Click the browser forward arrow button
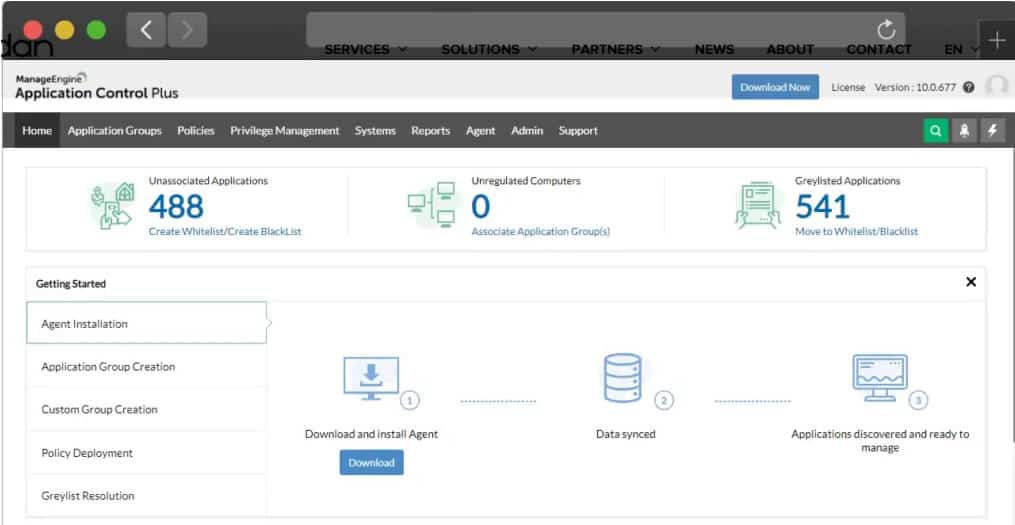 click(x=187, y=30)
